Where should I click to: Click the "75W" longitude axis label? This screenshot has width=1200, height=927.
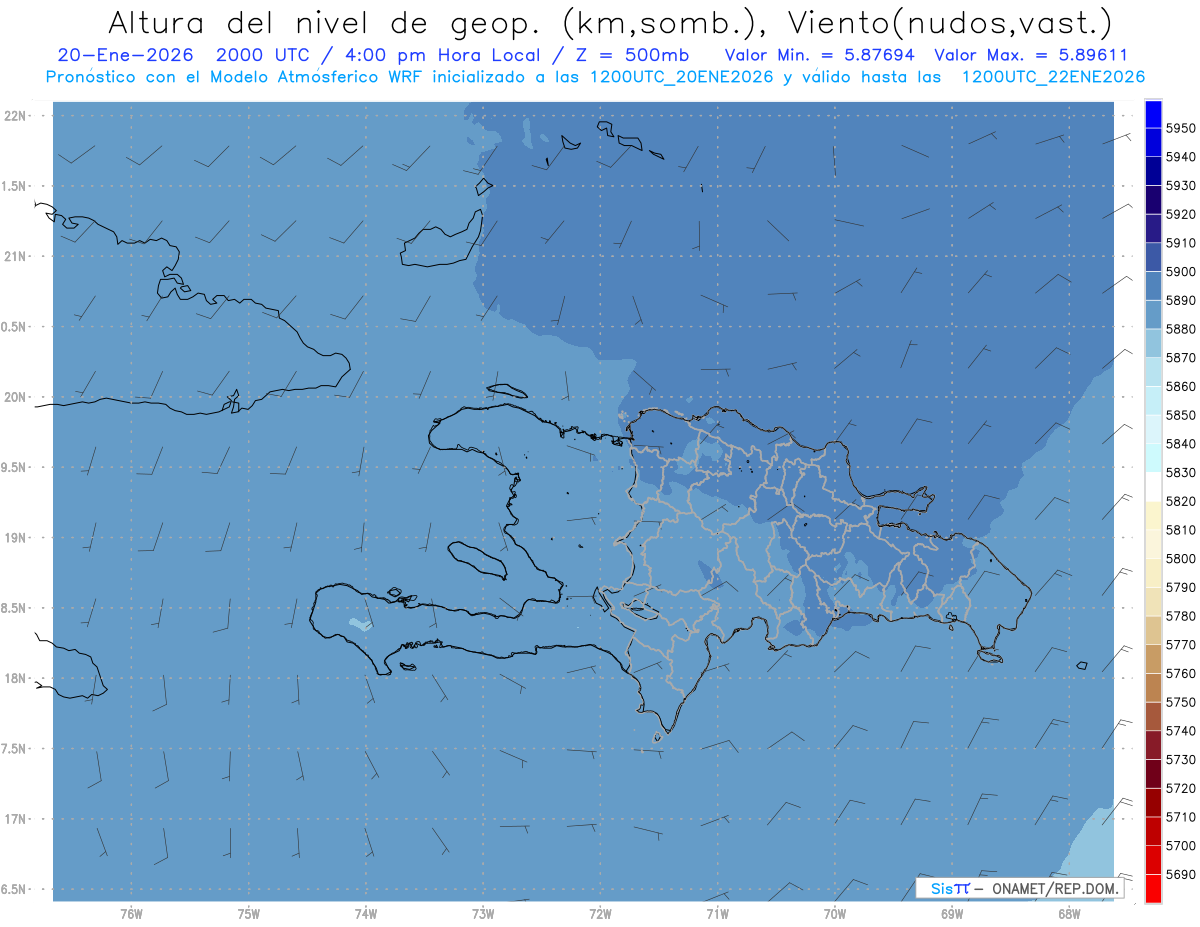pos(249,913)
